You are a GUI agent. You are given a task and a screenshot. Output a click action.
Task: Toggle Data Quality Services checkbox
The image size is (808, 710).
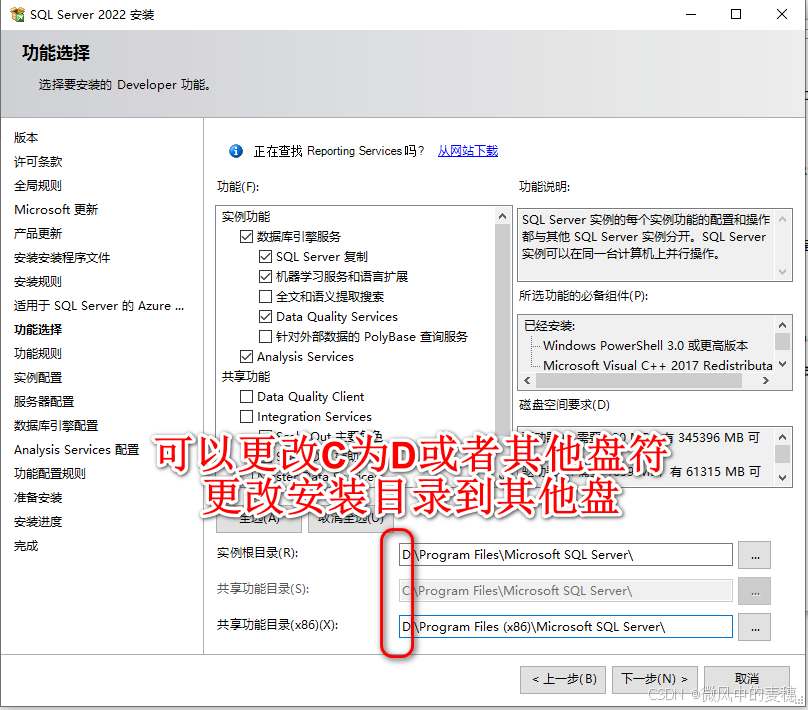pos(265,316)
